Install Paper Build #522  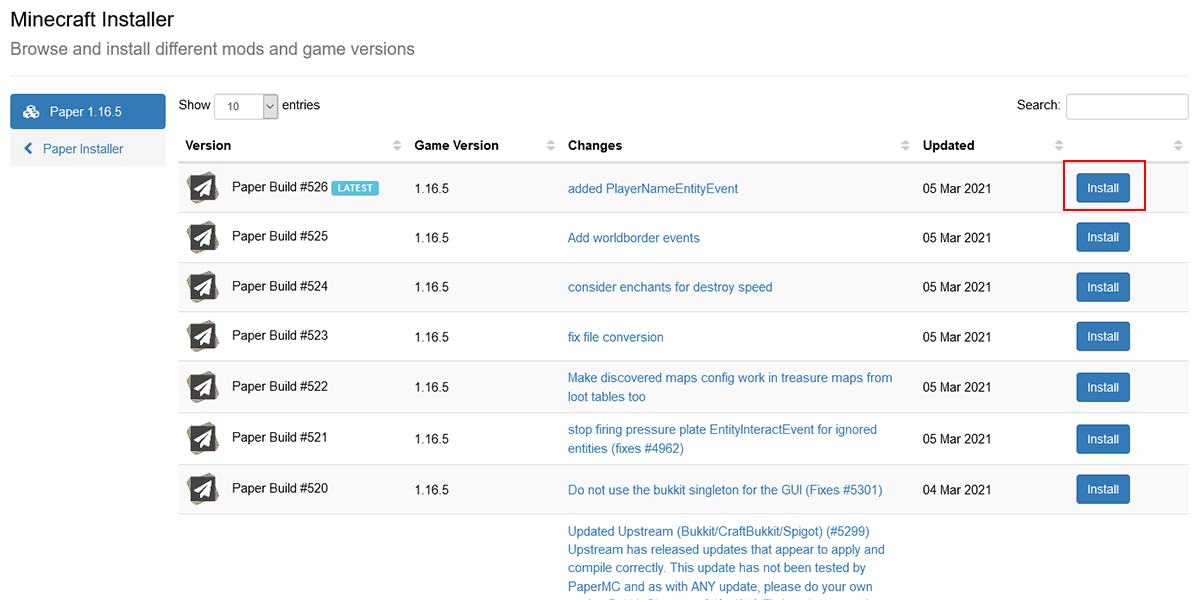click(x=1103, y=387)
